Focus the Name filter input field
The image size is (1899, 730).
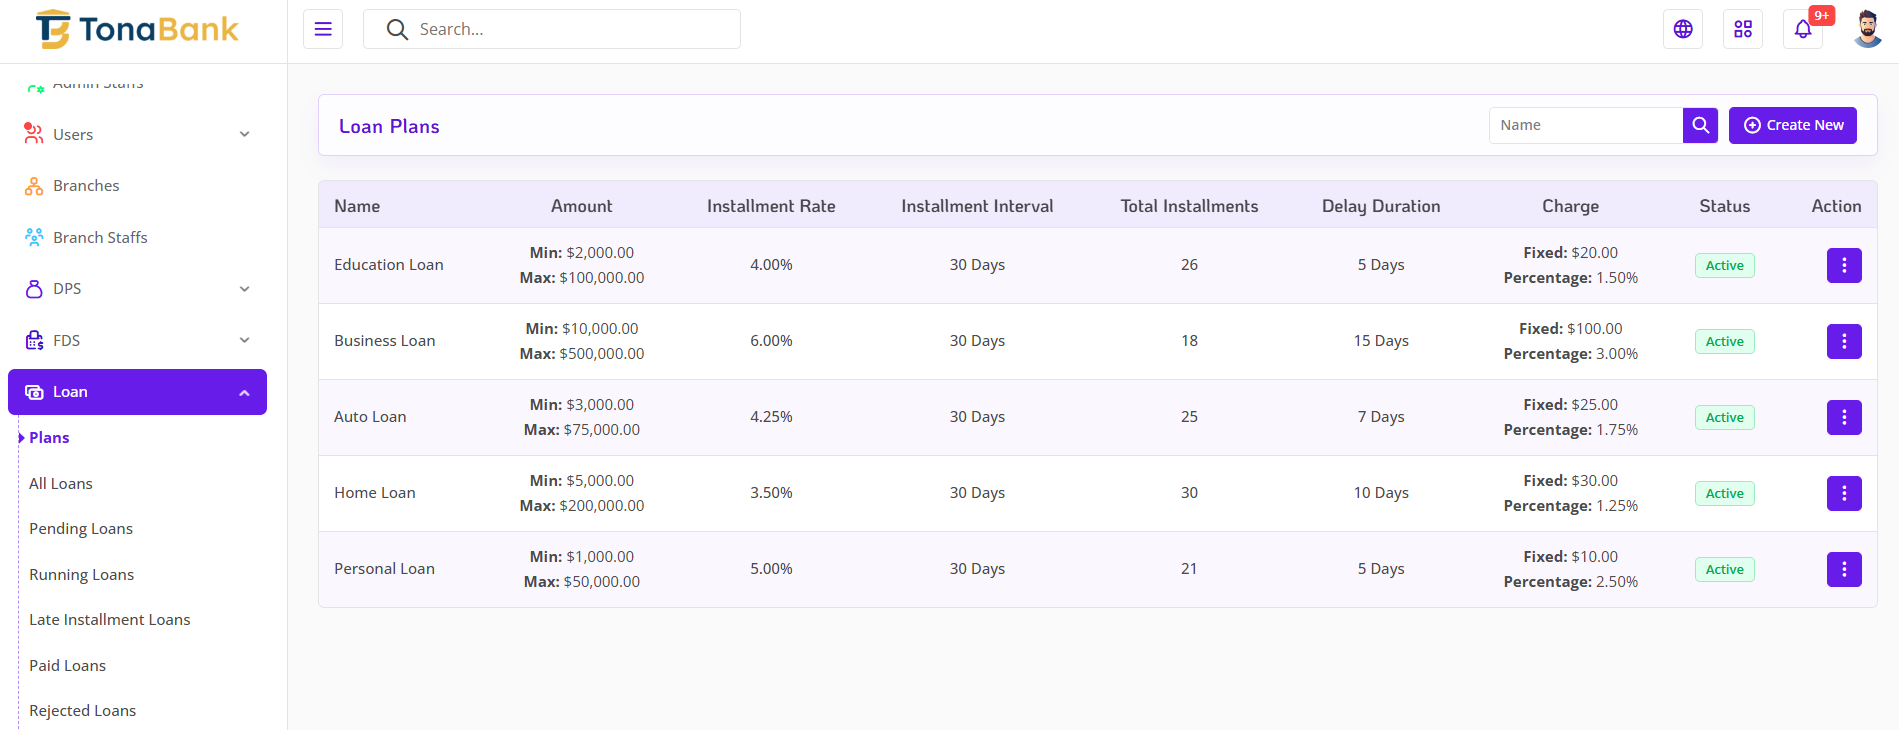tap(1585, 125)
